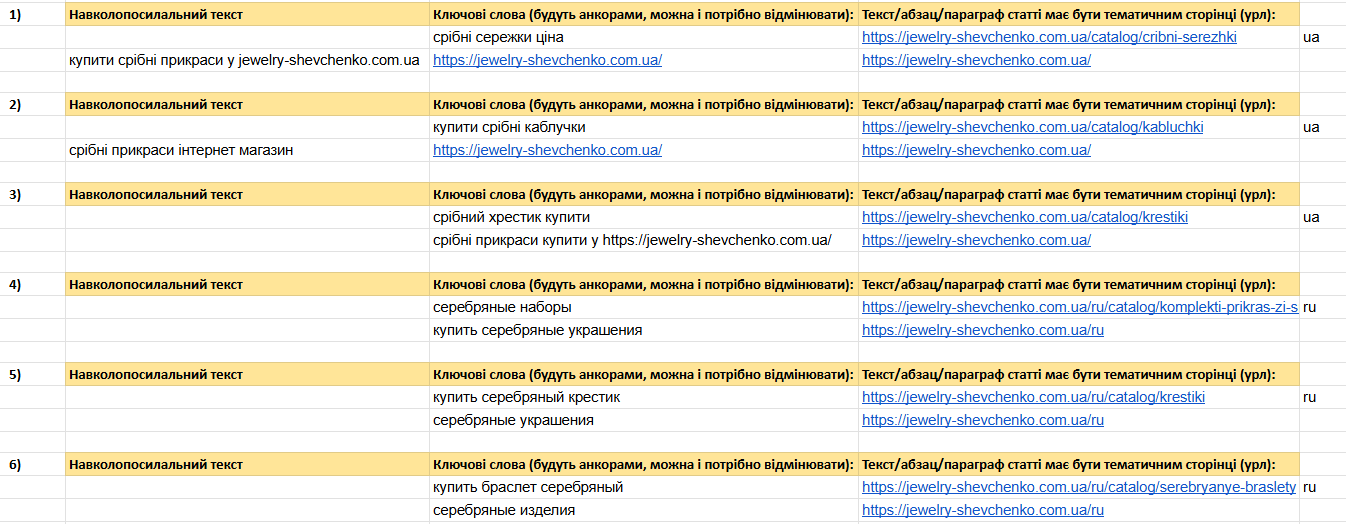
Task: Click the 'Навколопосилальний текст' header in block 1
Action: pos(155,14)
